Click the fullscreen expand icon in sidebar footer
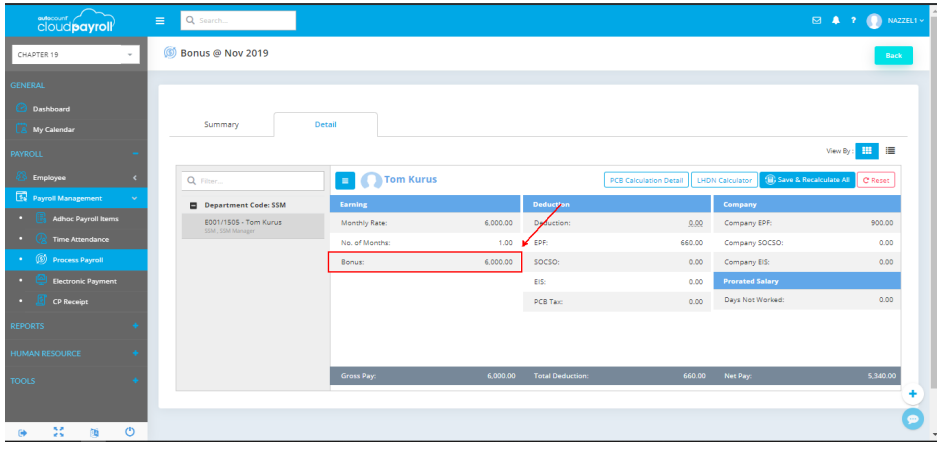 (58, 432)
